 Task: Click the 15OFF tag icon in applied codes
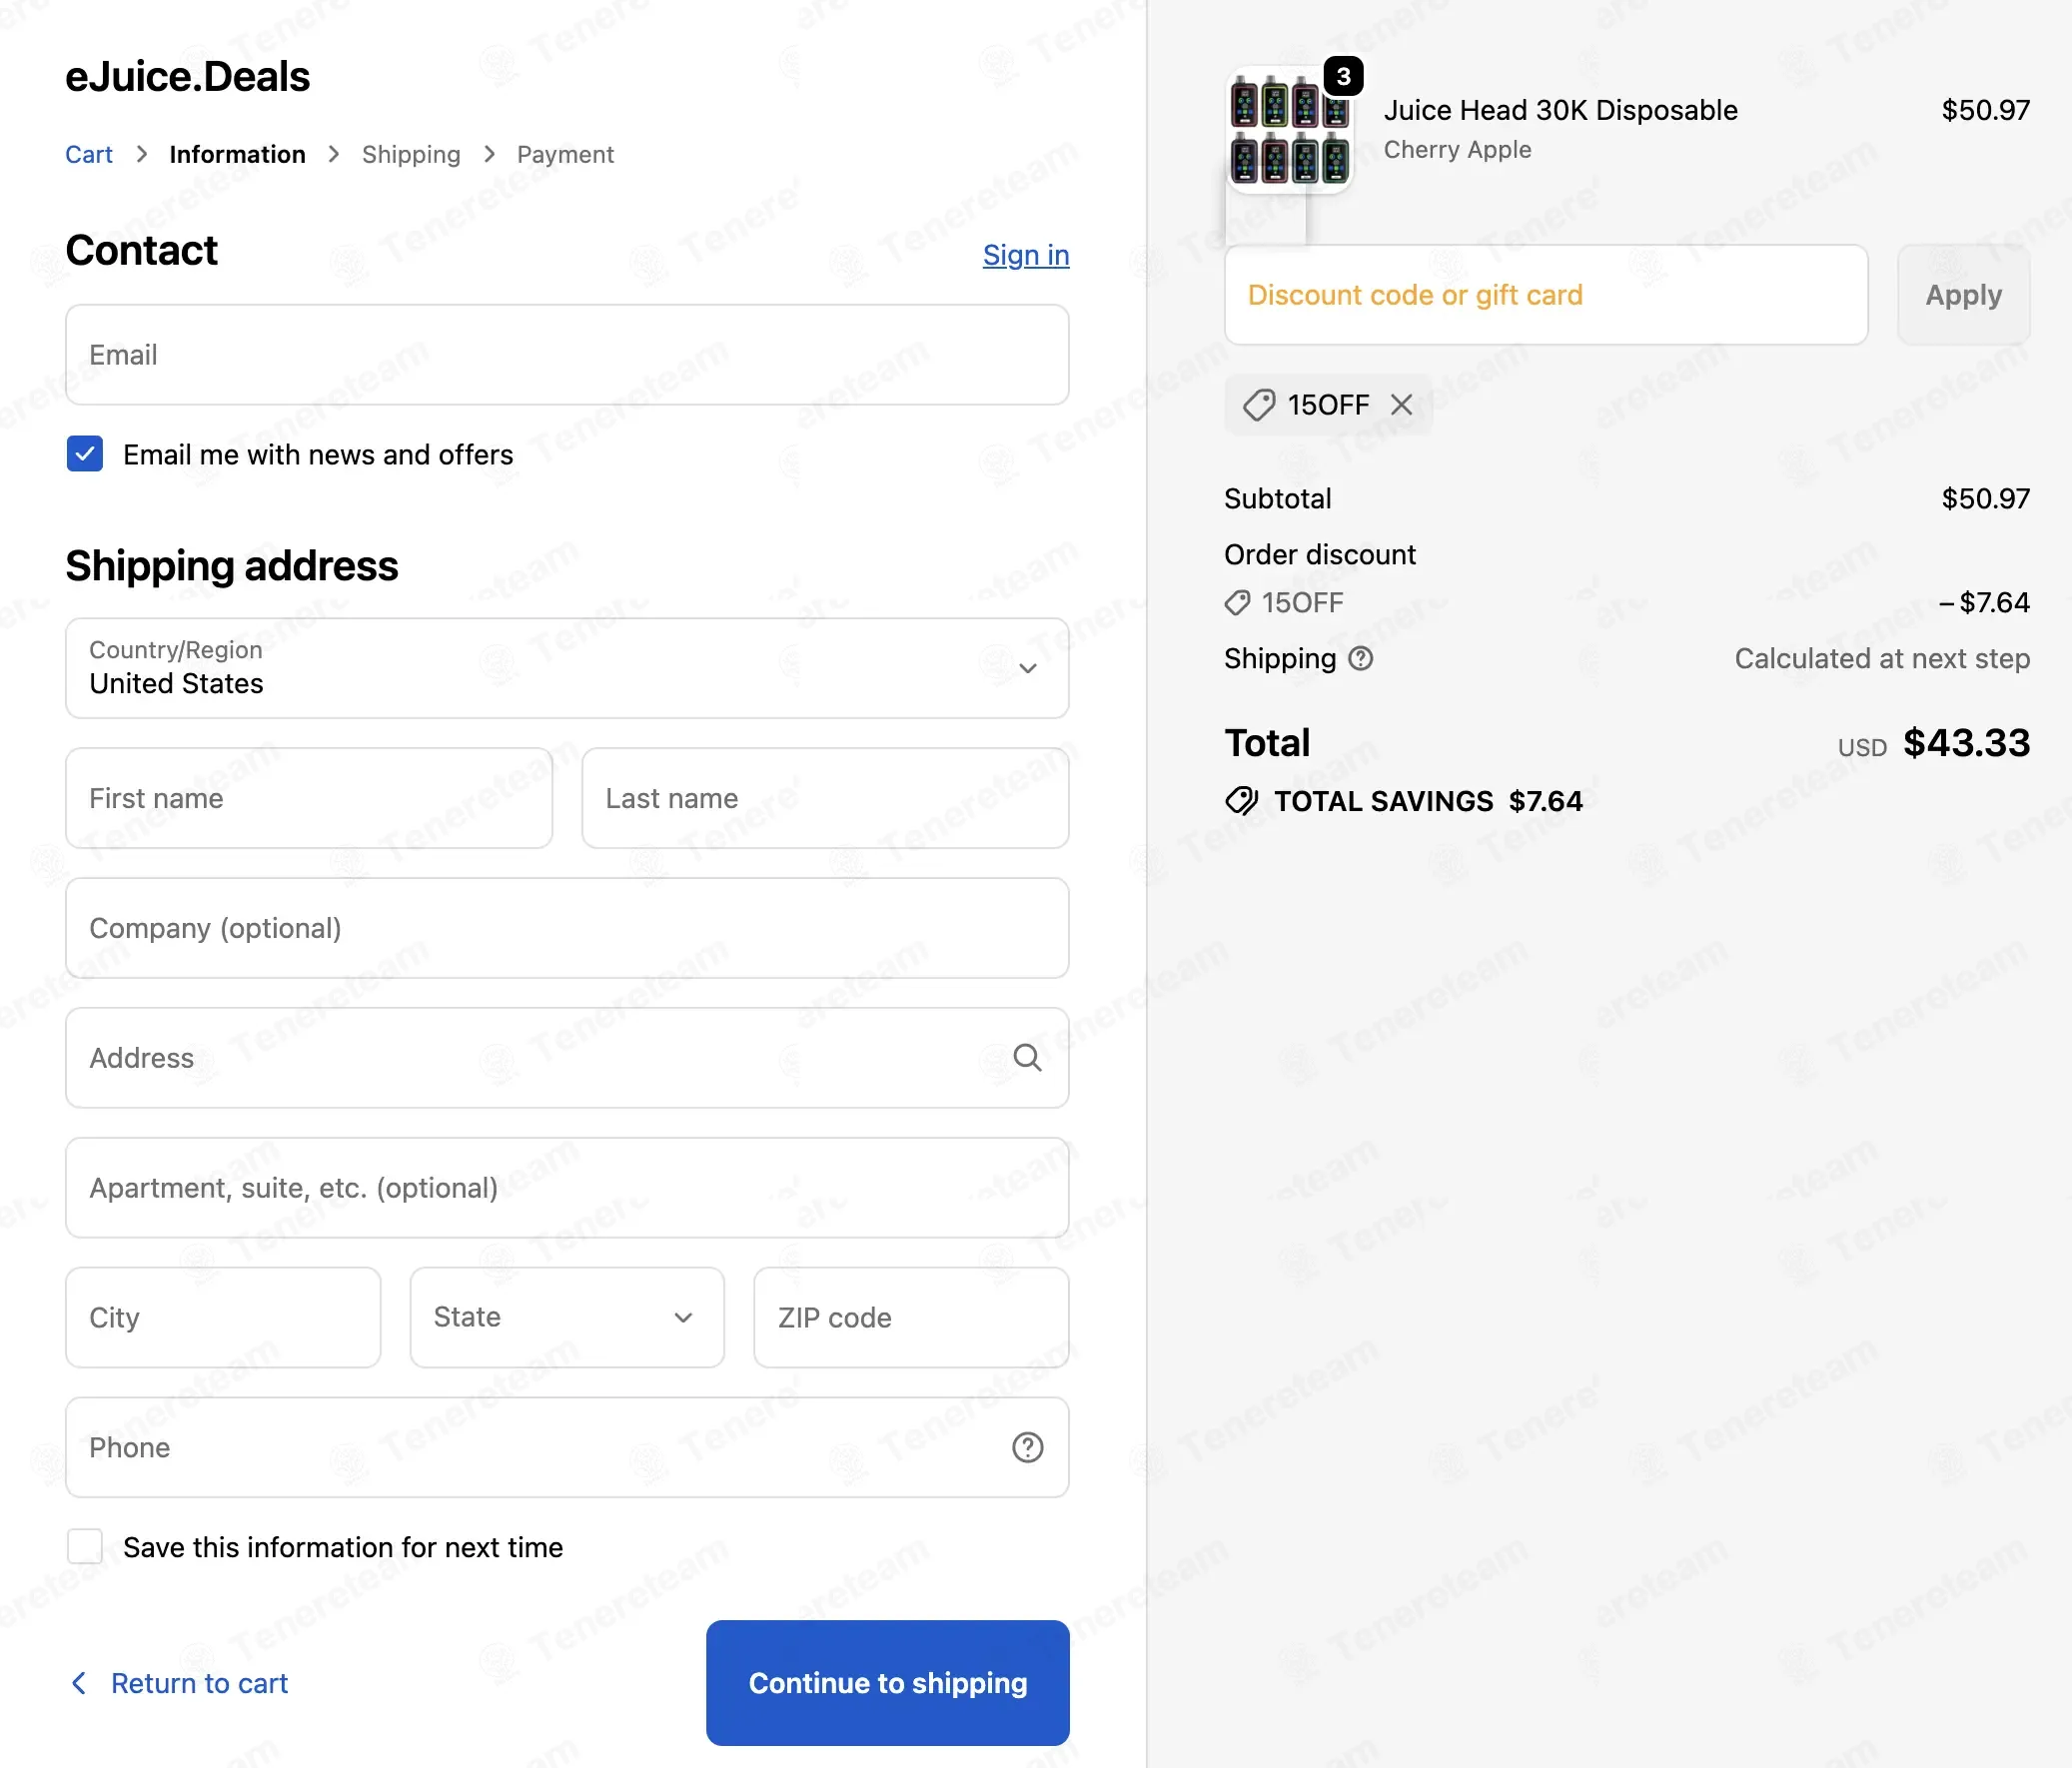click(x=1258, y=405)
